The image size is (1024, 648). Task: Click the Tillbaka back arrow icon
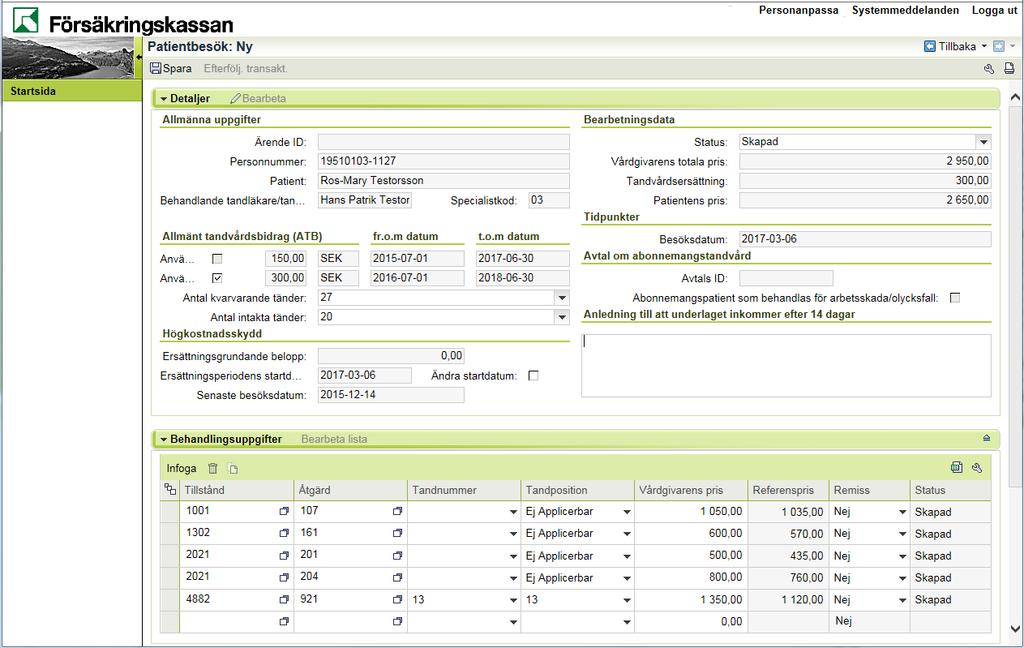tap(930, 46)
